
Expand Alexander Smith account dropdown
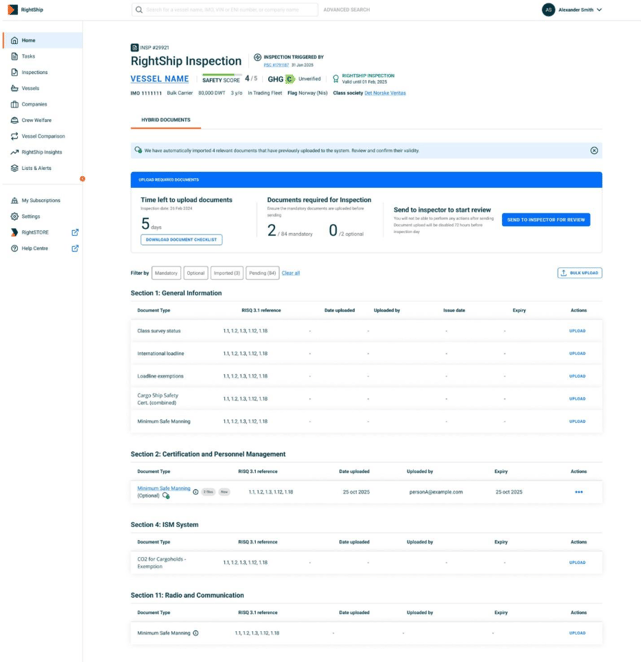[x=599, y=10]
